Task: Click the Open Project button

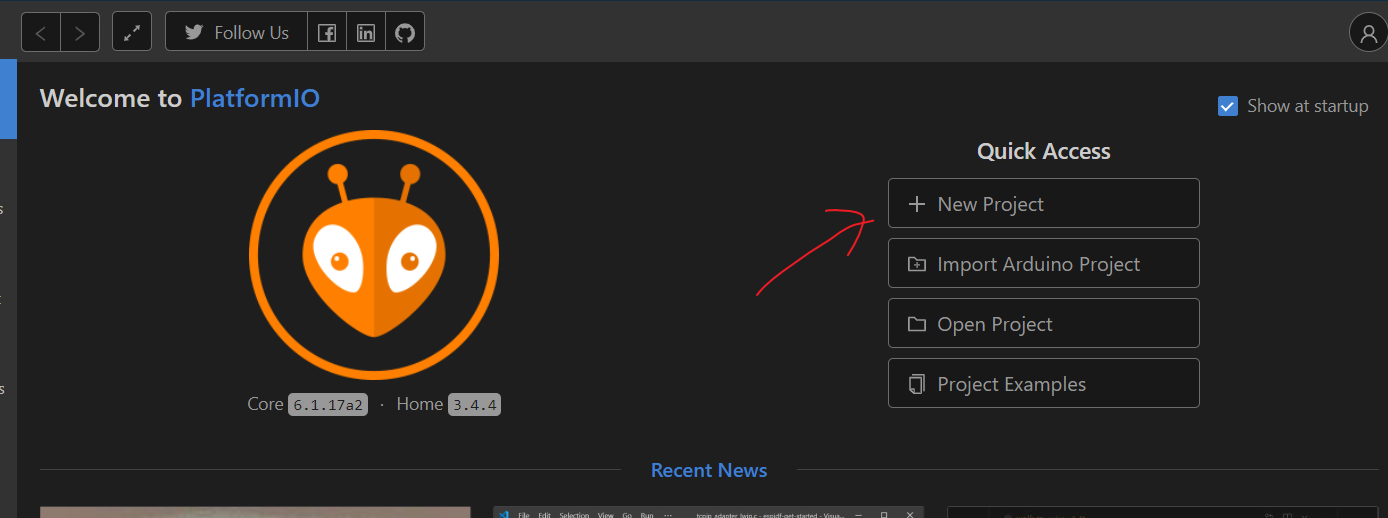Action: [x=1043, y=324]
